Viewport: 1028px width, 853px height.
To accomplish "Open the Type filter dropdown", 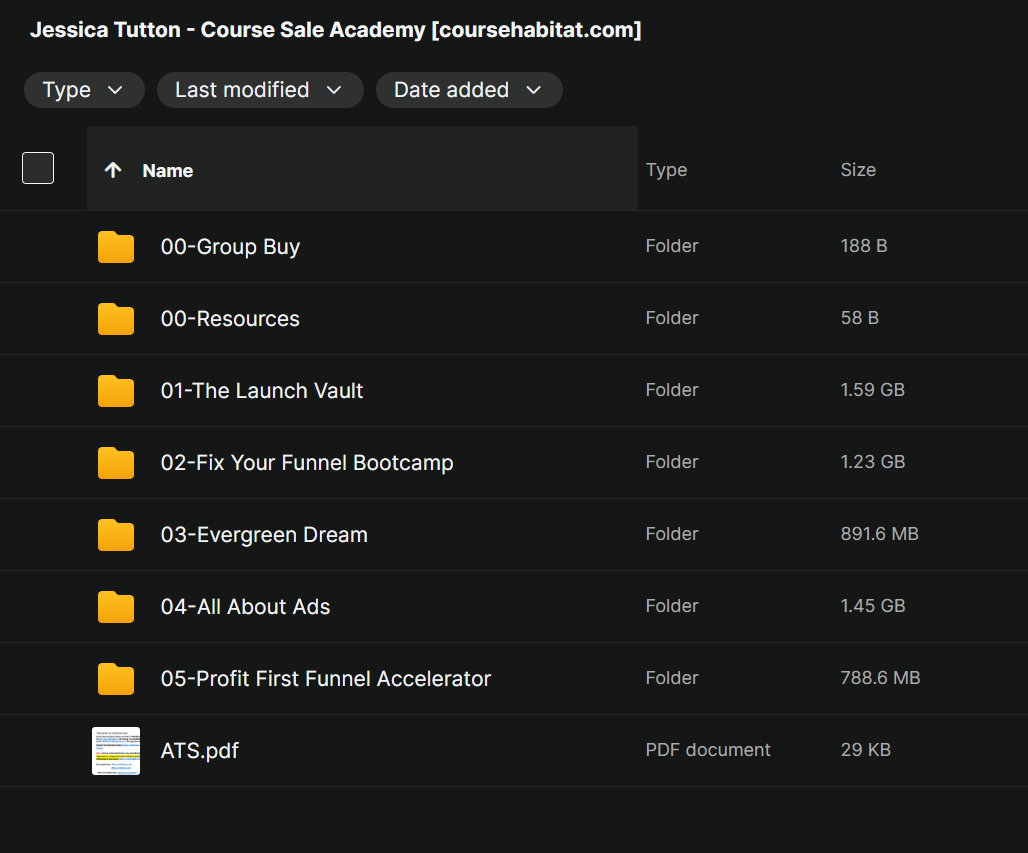I will [x=84, y=90].
